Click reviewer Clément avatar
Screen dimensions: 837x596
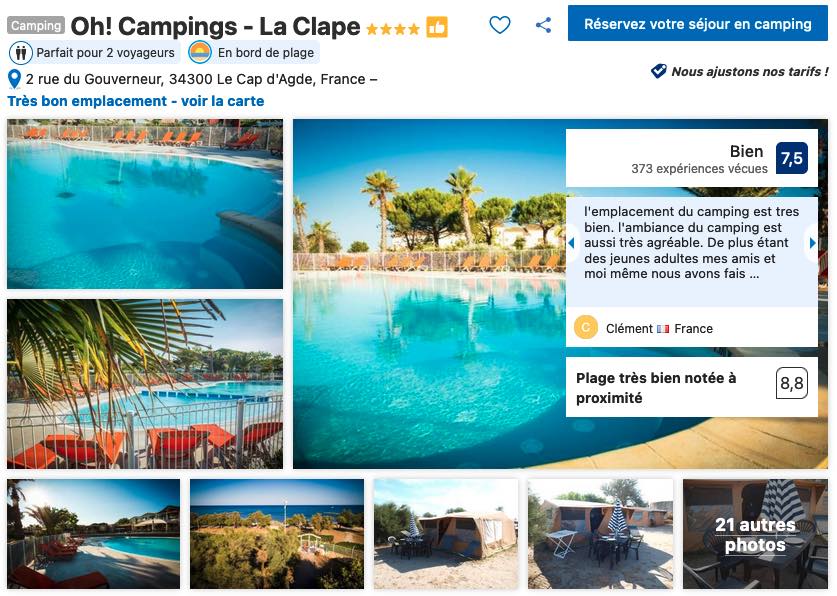(x=587, y=328)
